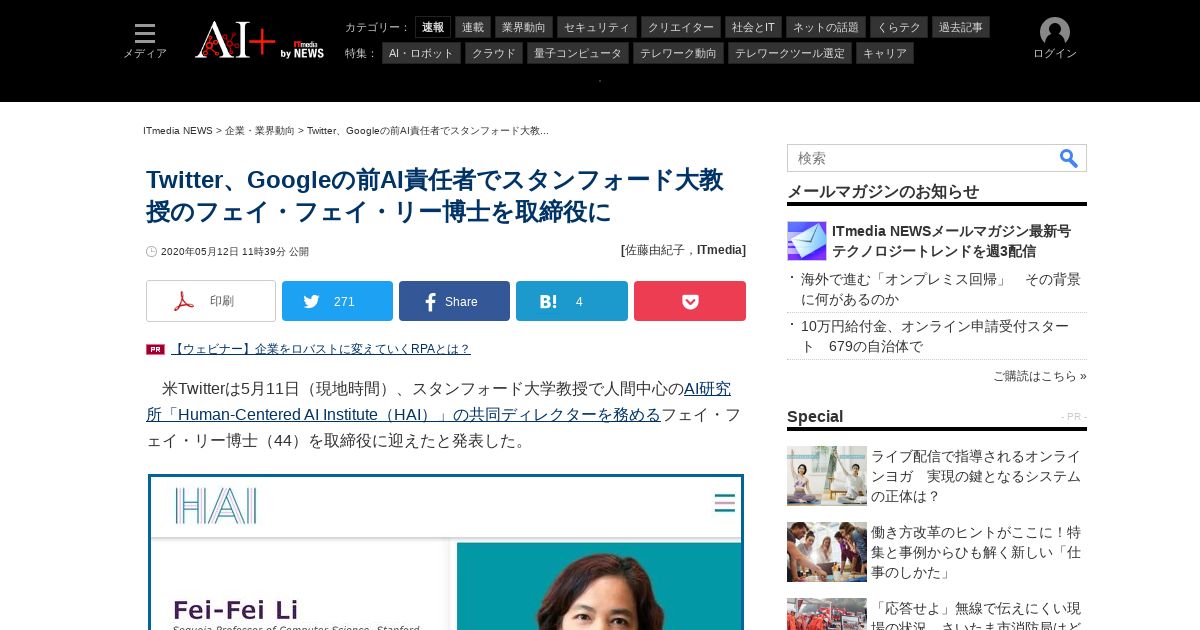The image size is (1200, 630).
Task: Click the mail magazine envelope icon
Action: [x=807, y=241]
